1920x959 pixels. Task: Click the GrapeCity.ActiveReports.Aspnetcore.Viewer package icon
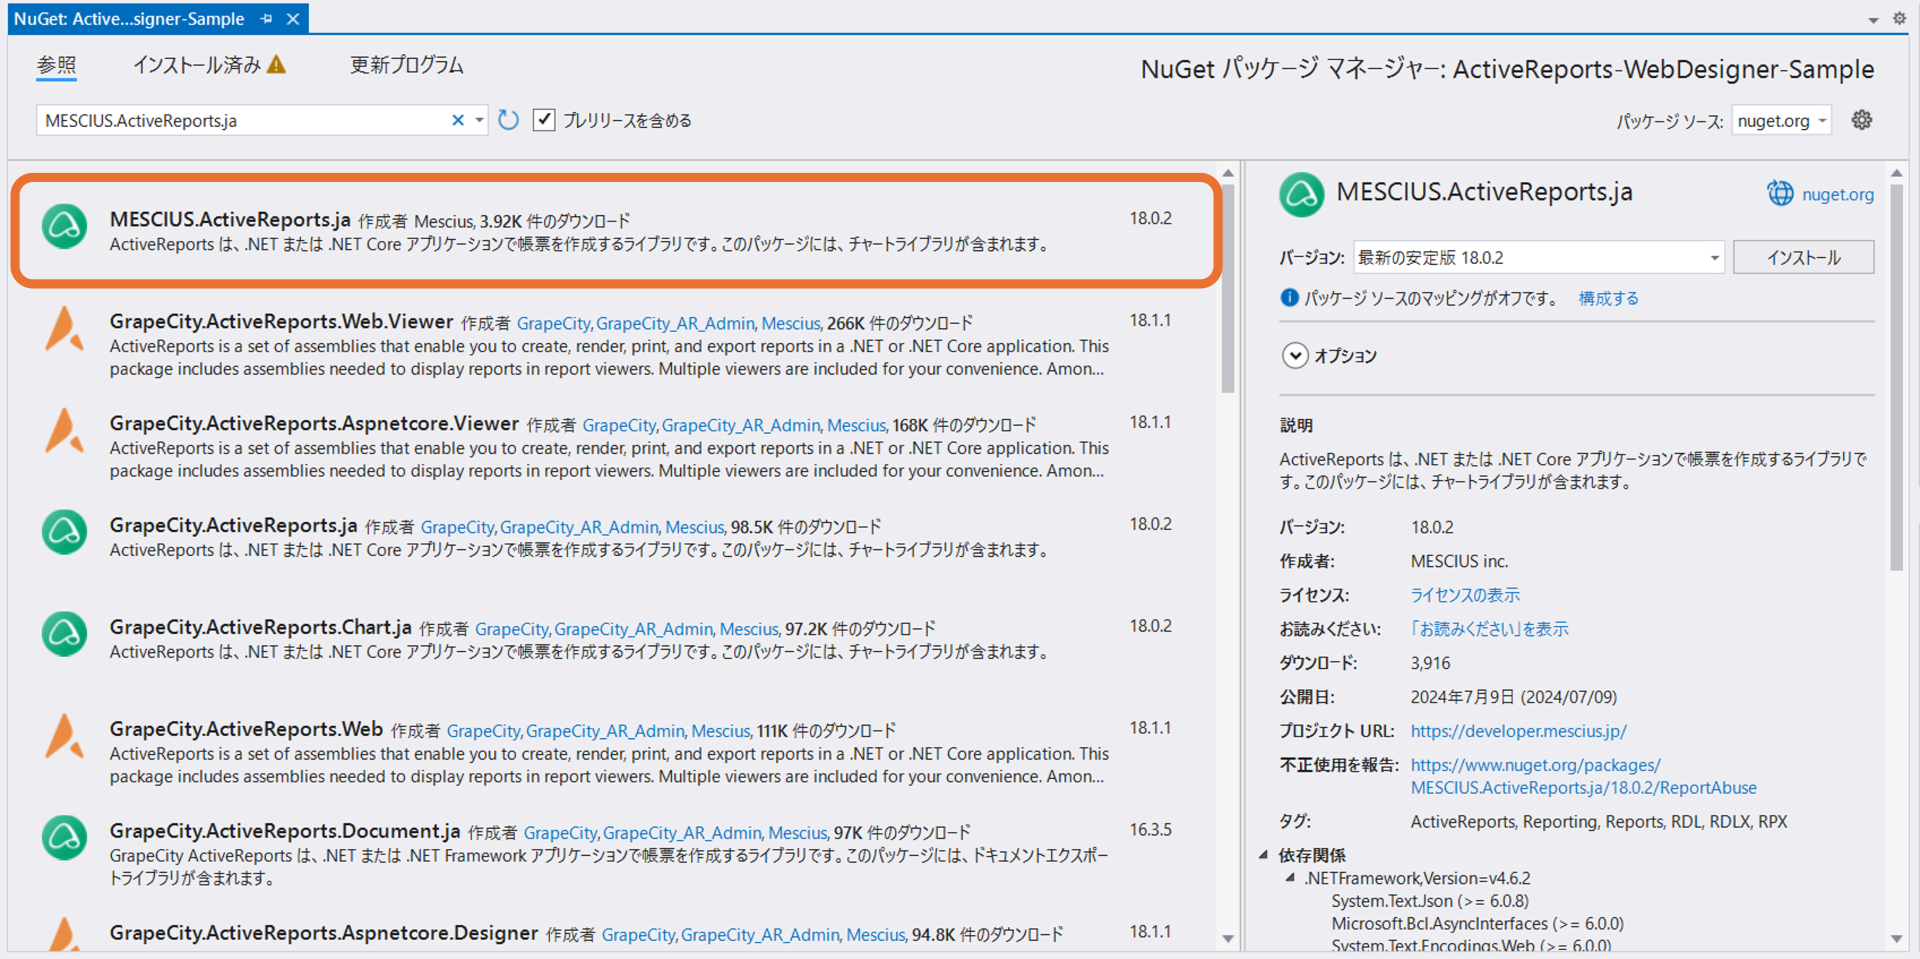[64, 431]
